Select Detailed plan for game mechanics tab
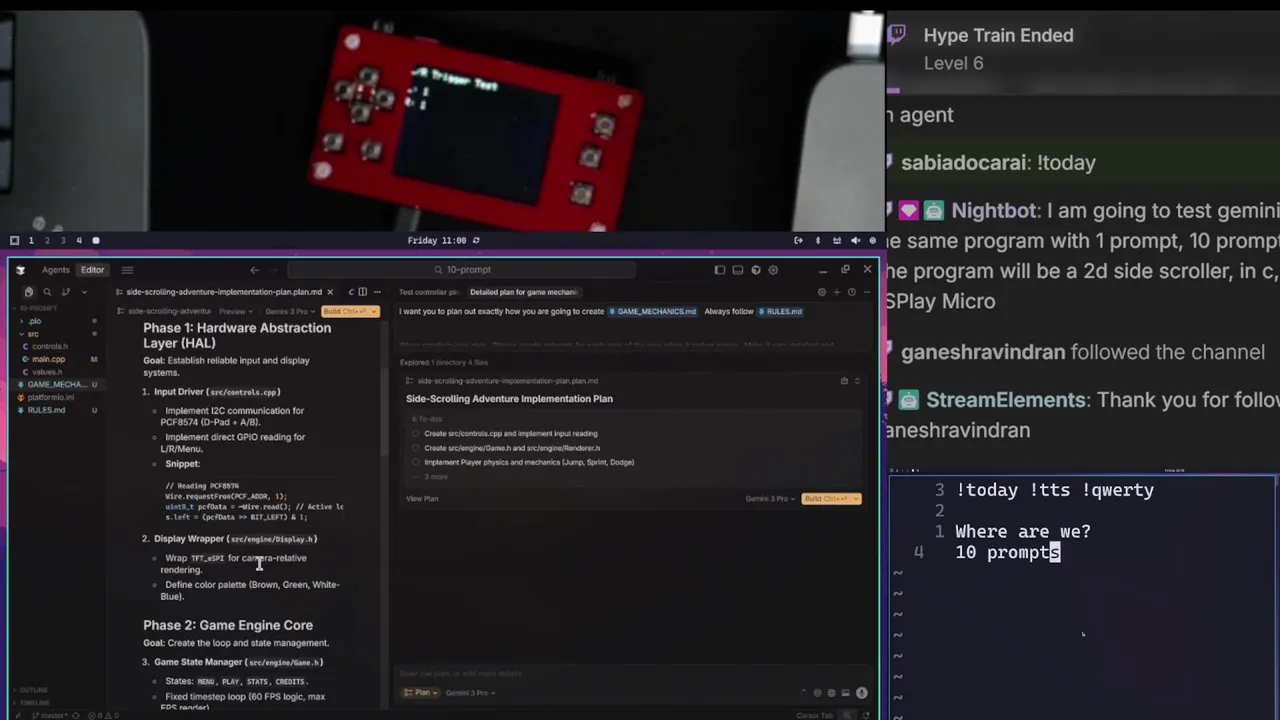This screenshot has height=720, width=1280. [x=523, y=292]
